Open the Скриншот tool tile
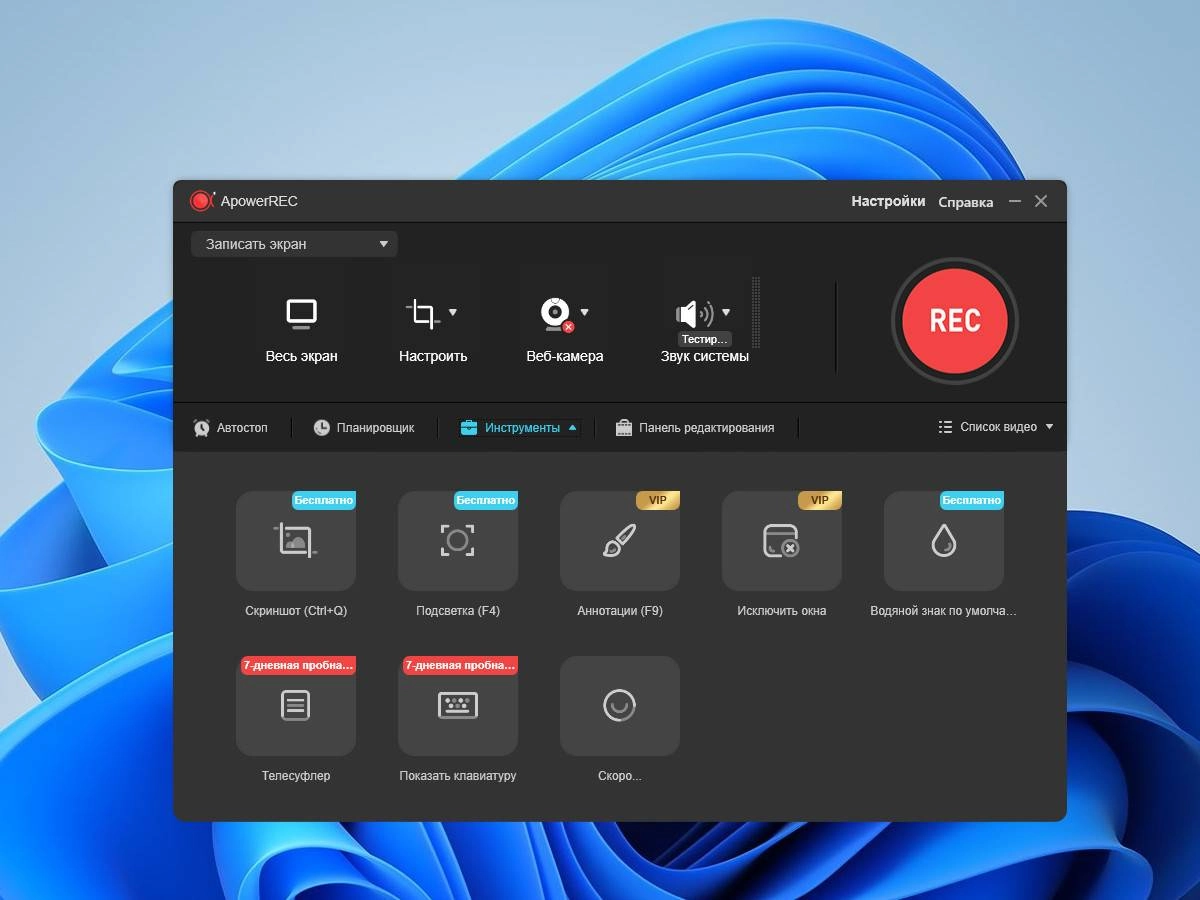This screenshot has height=900, width=1200. point(296,541)
